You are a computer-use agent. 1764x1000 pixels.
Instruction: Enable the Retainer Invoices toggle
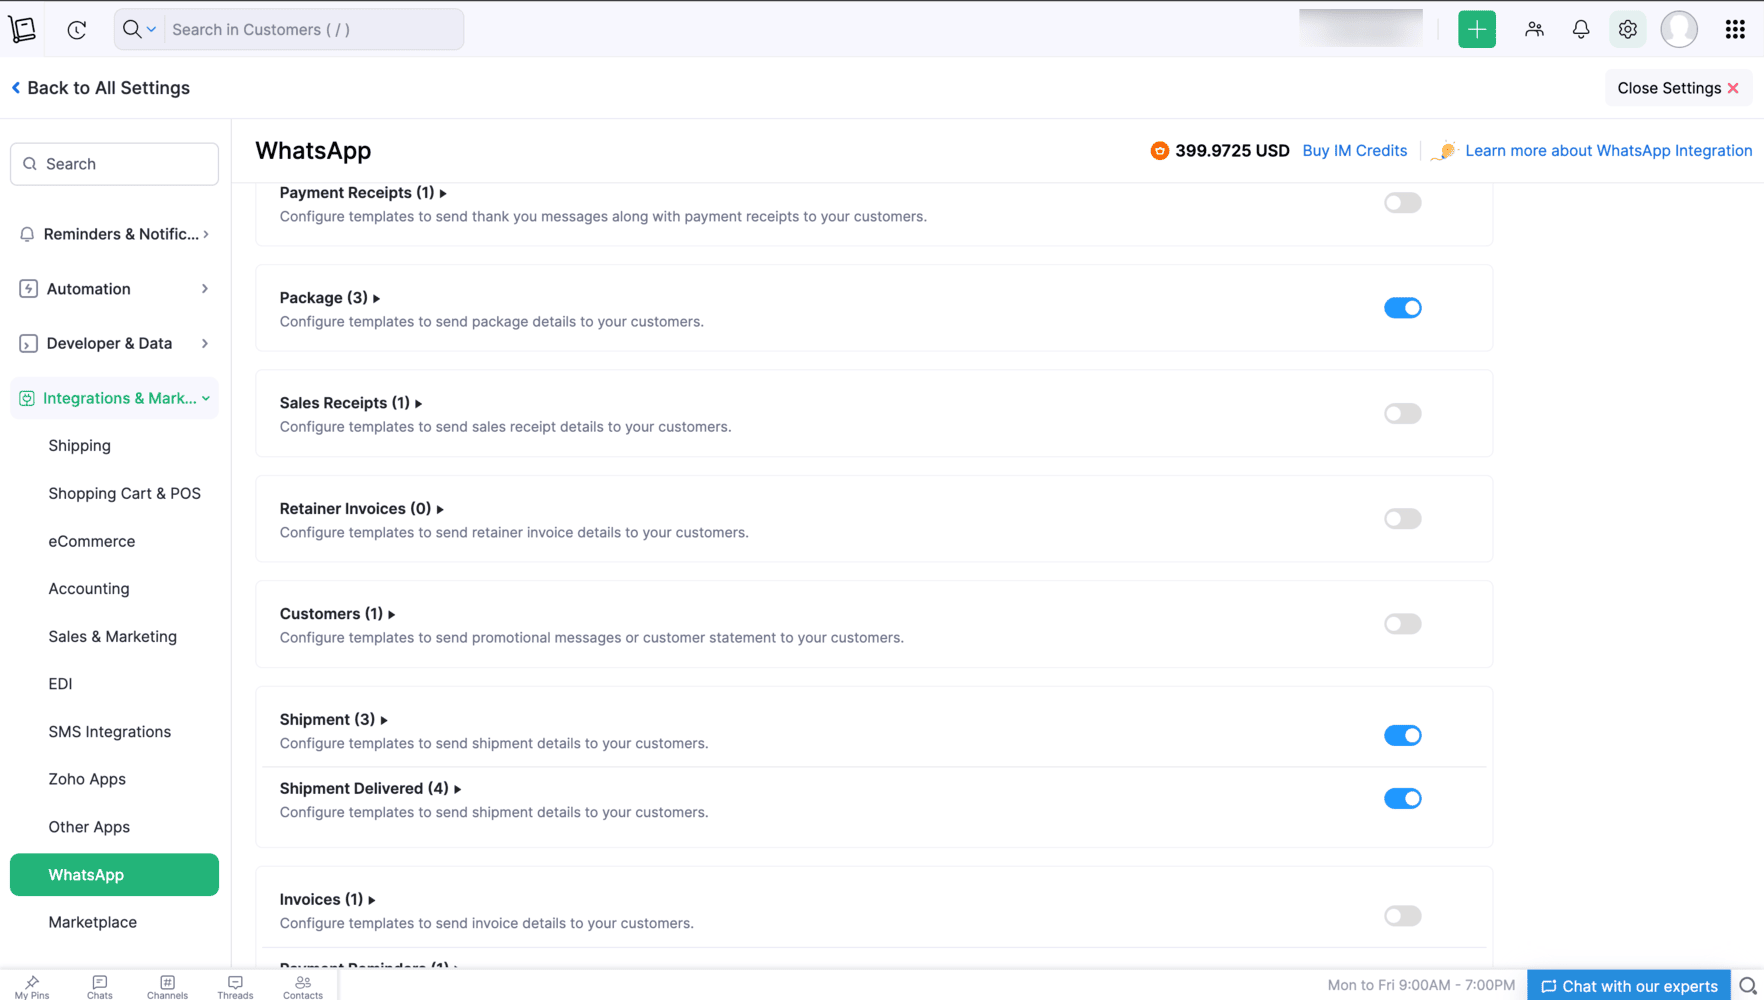pos(1402,519)
